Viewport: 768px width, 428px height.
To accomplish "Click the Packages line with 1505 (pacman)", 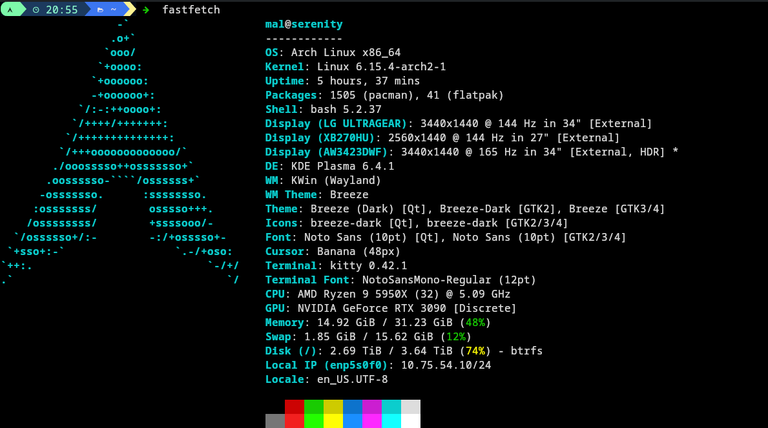I will (x=384, y=95).
